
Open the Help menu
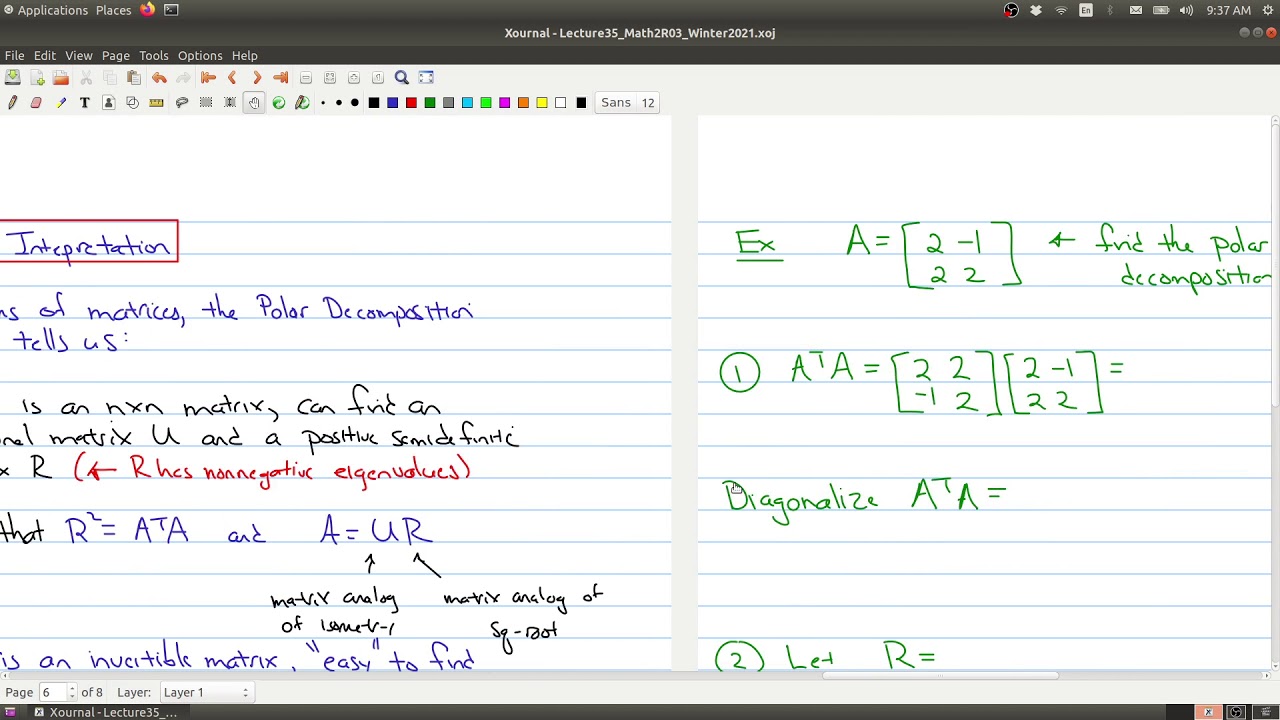245,56
